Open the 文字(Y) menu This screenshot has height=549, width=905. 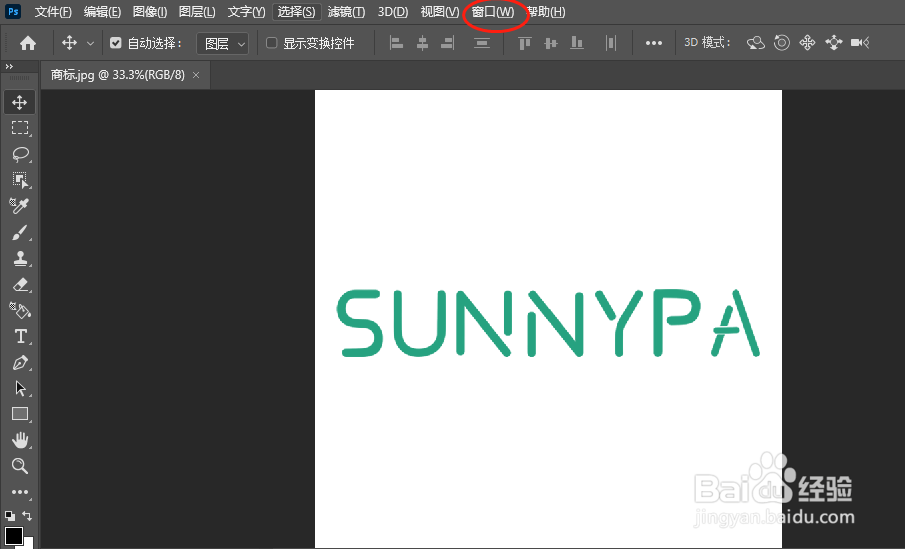[x=246, y=12]
